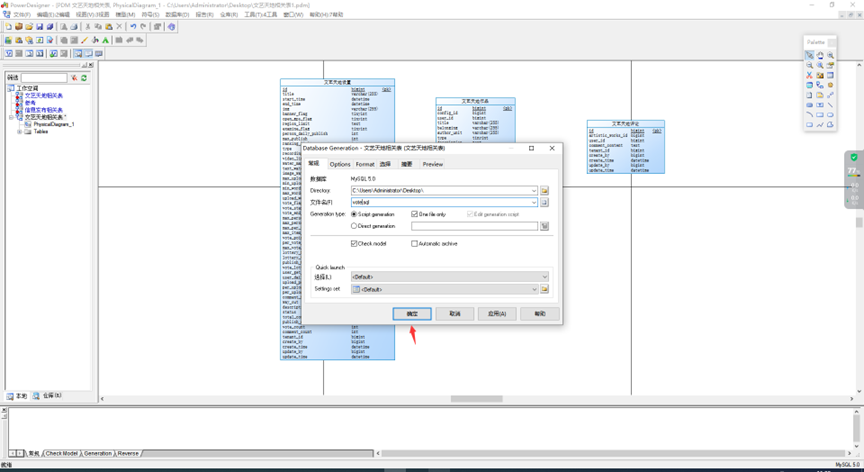Browse for Directory using the folder icon
The image size is (864, 472).
pyautogui.click(x=544, y=191)
